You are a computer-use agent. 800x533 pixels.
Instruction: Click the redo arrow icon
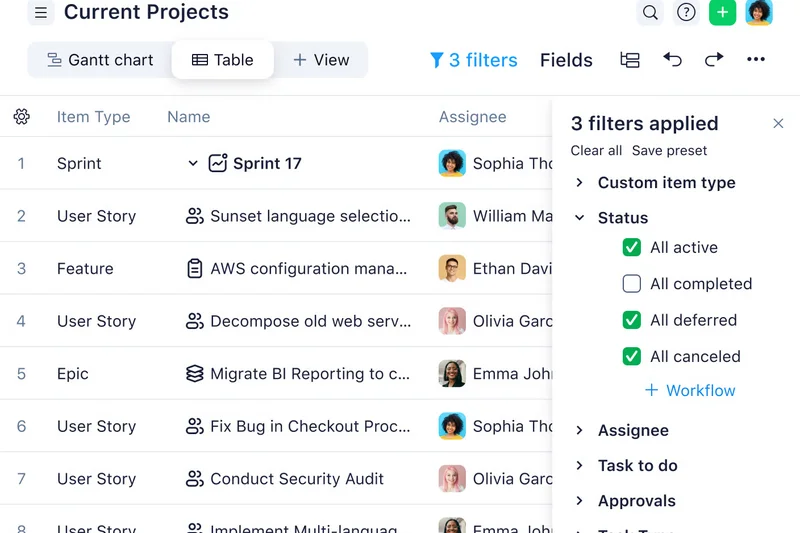714,60
